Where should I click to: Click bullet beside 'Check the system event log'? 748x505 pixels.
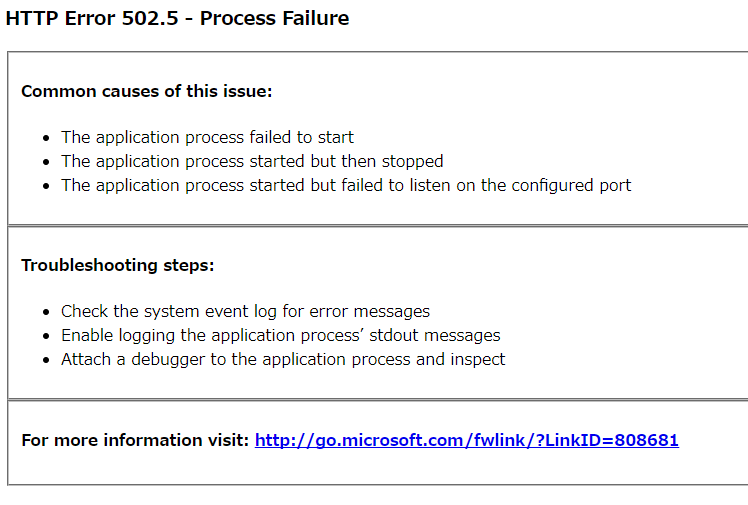[46, 312]
